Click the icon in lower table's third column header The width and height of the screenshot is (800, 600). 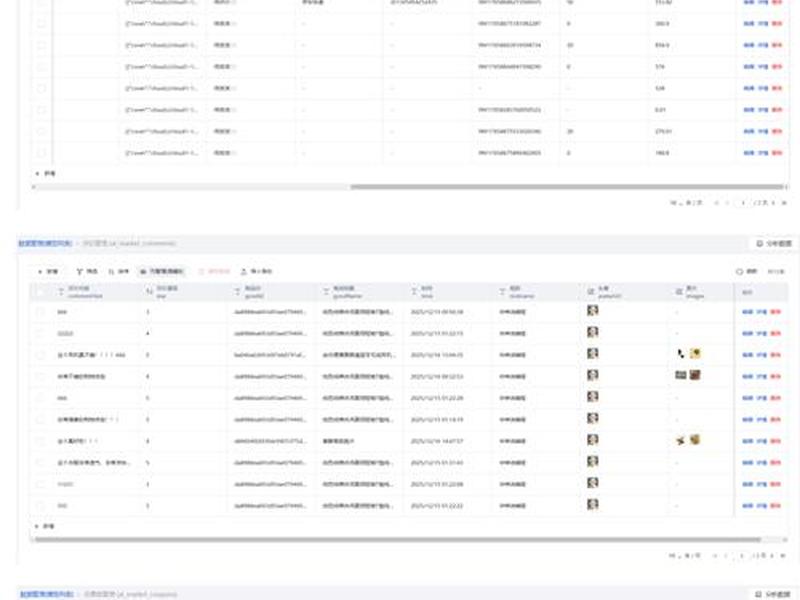click(x=237, y=291)
